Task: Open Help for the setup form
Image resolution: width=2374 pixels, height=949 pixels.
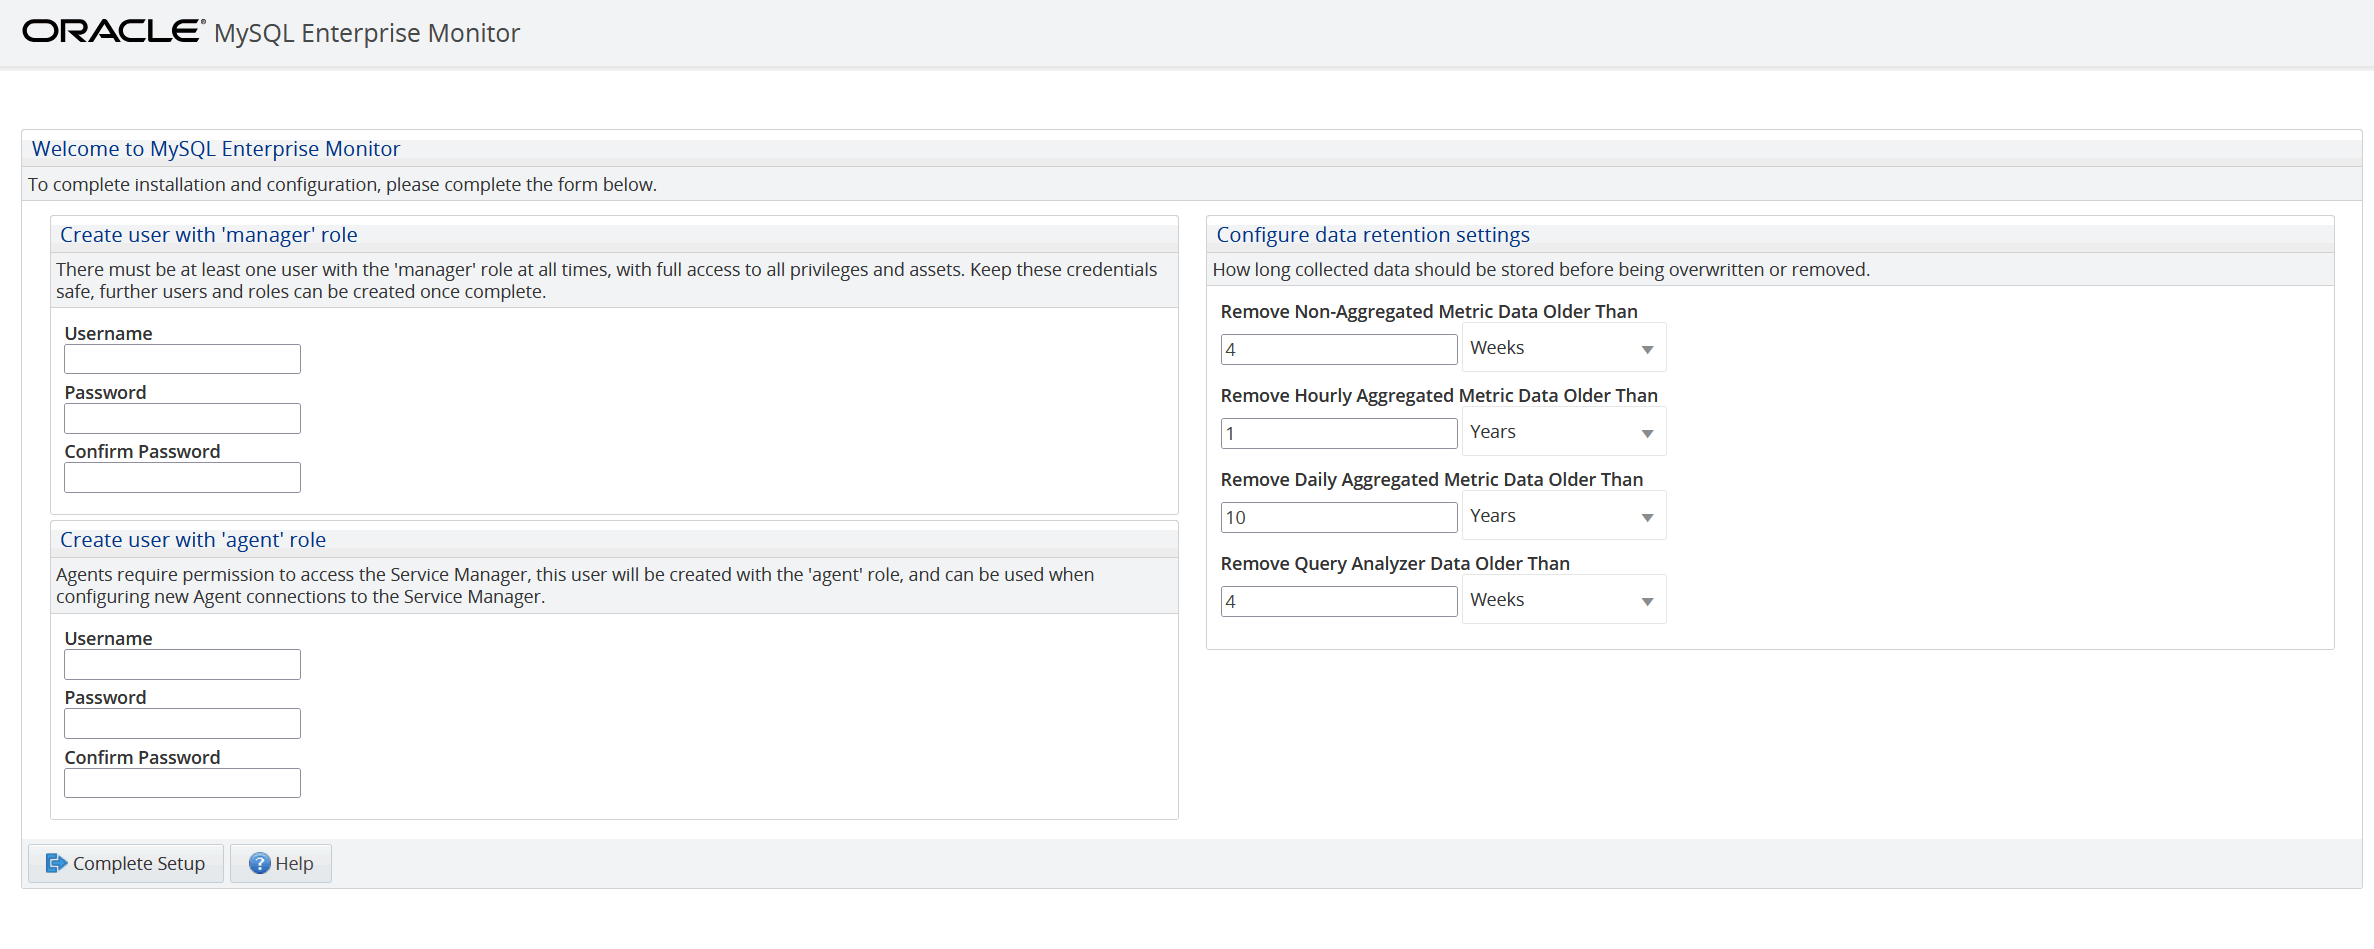Action: pos(281,863)
